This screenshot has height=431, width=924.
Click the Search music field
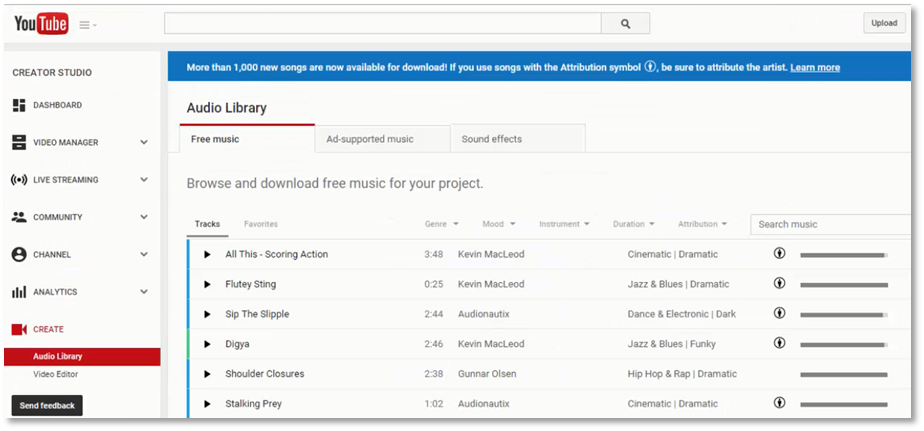[830, 225]
